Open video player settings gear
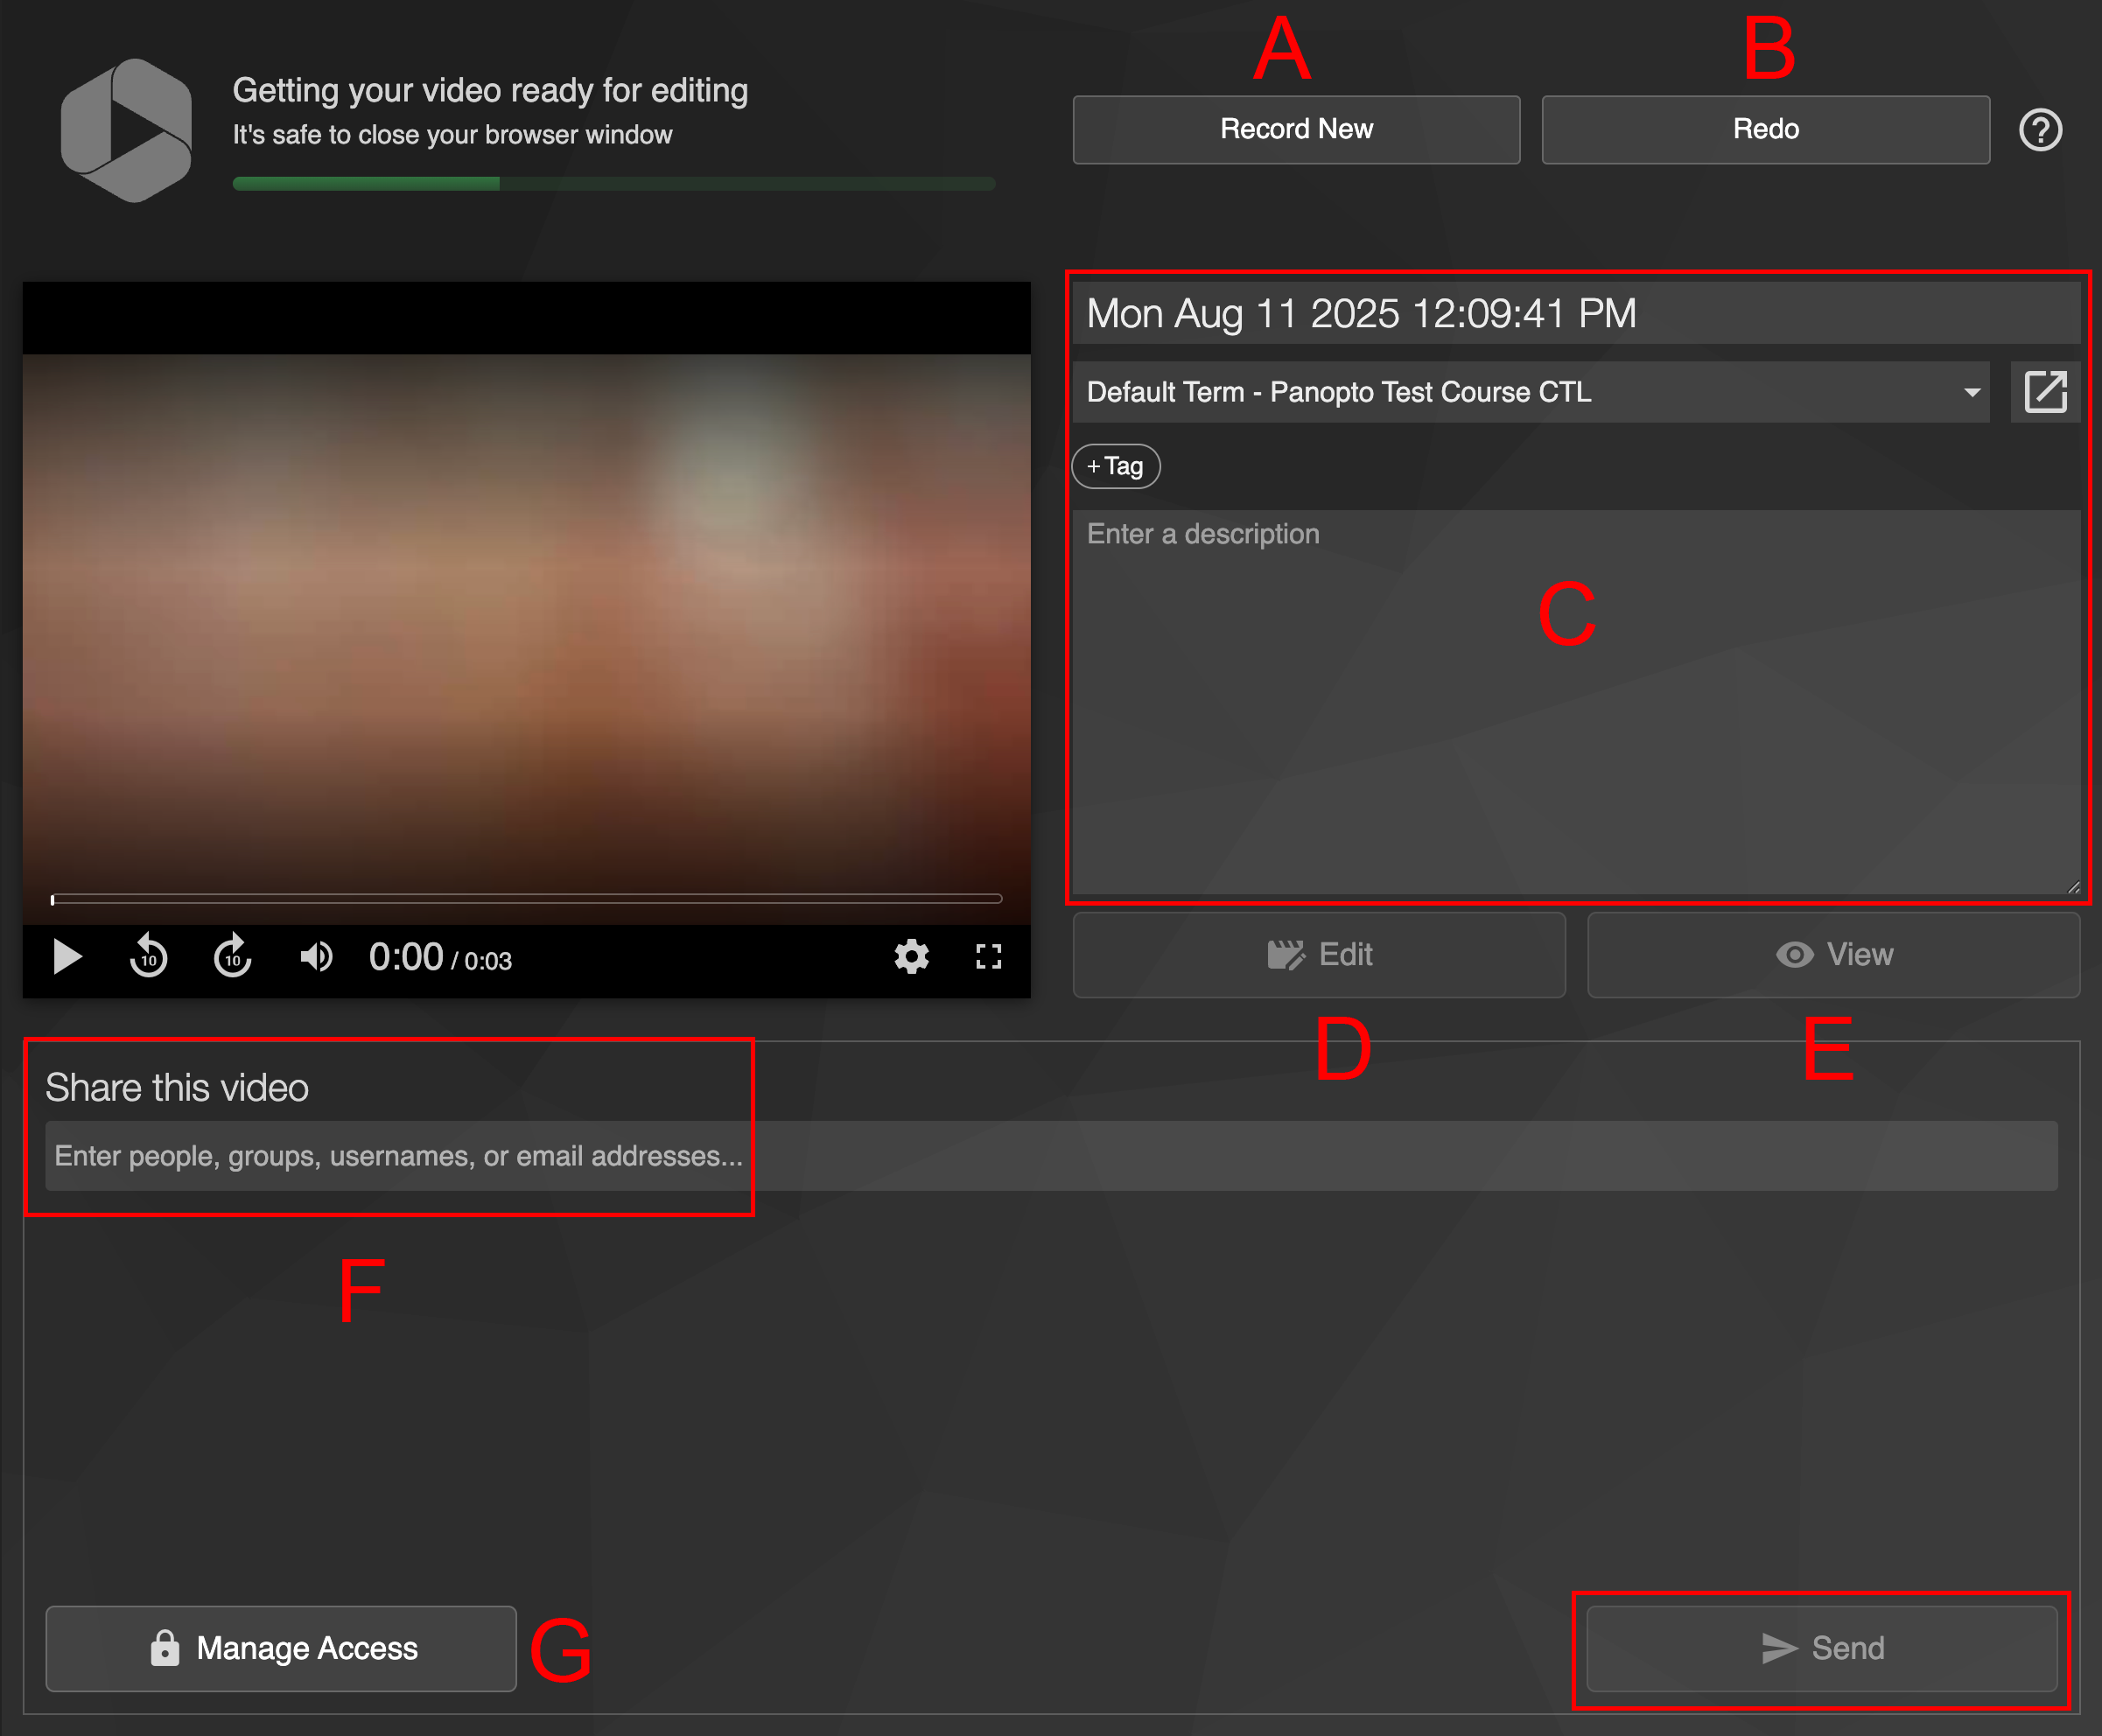The image size is (2102, 1736). coord(911,957)
